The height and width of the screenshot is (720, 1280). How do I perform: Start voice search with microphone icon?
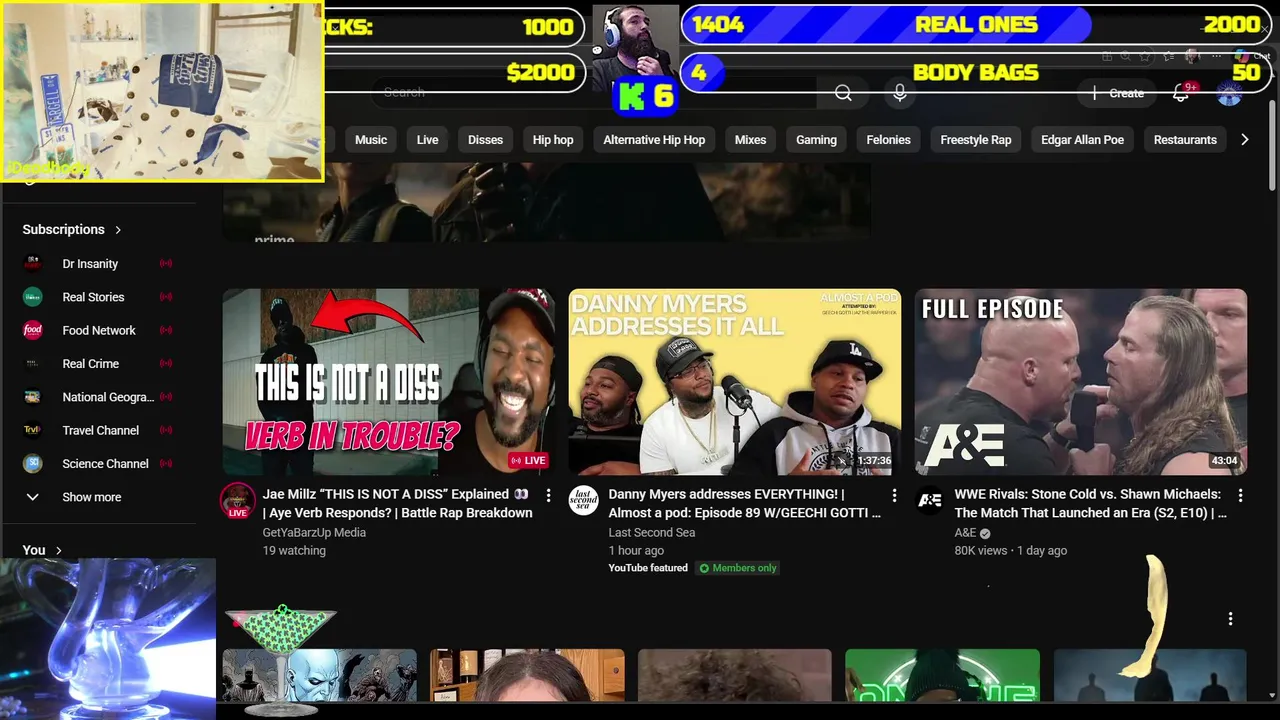pos(900,93)
